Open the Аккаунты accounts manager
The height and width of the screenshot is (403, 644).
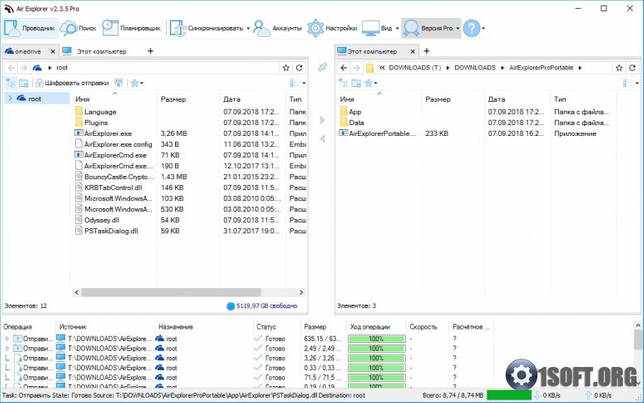click(x=278, y=28)
